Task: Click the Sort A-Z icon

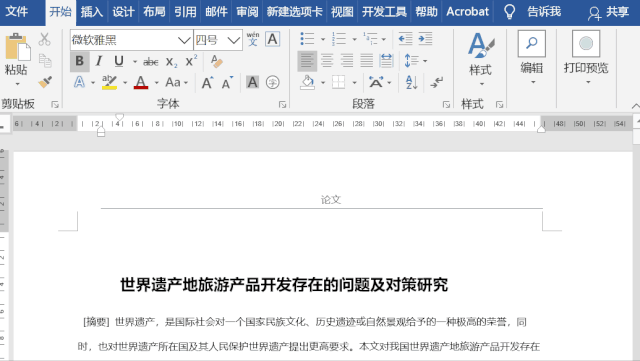Action: [411, 82]
